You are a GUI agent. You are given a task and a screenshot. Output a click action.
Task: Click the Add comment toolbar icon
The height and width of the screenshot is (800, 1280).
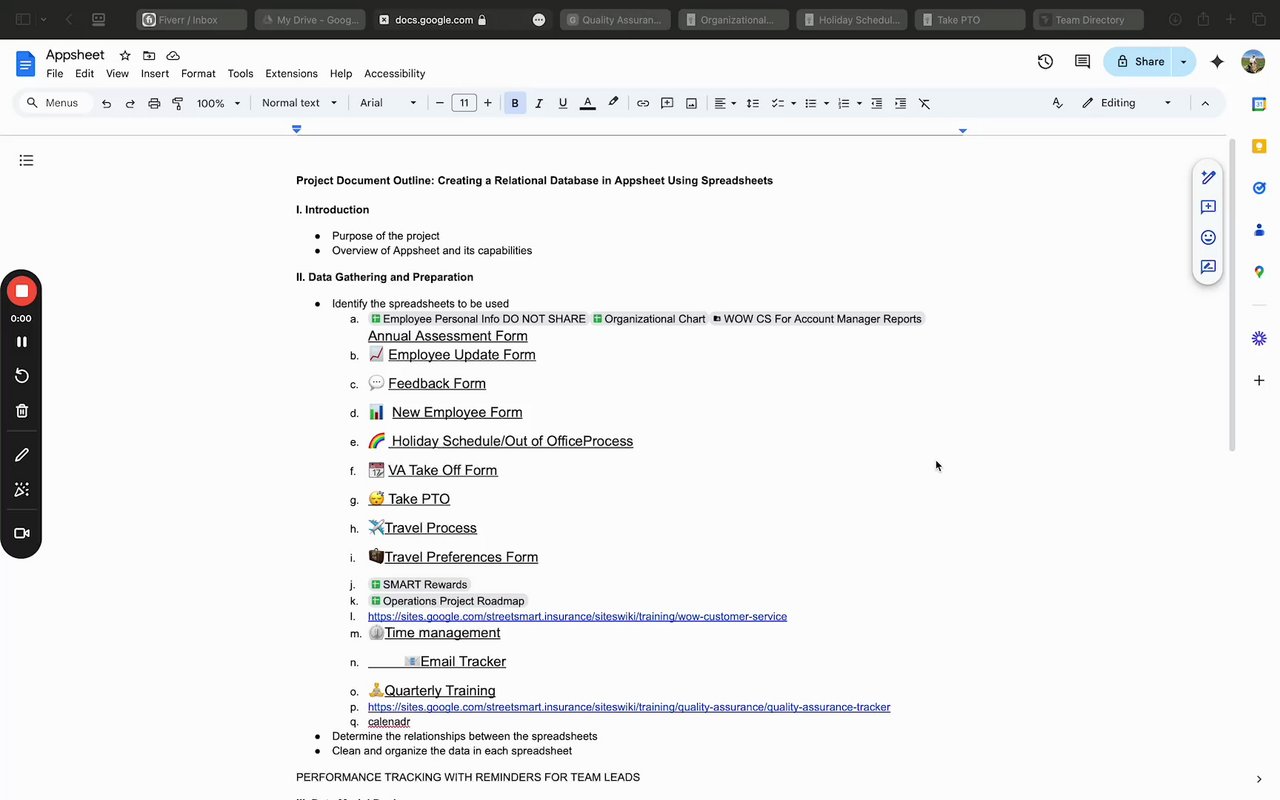pyautogui.click(x=667, y=103)
